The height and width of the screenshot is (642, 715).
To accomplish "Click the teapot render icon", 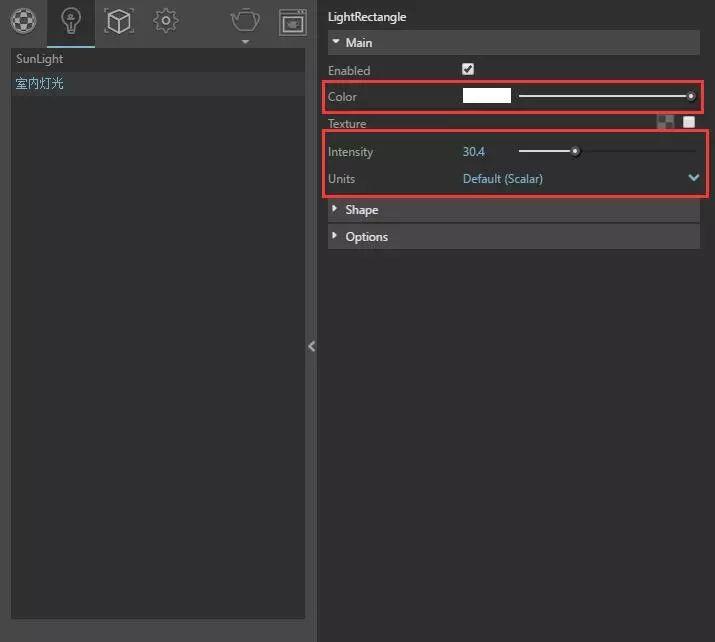I will pos(245,20).
